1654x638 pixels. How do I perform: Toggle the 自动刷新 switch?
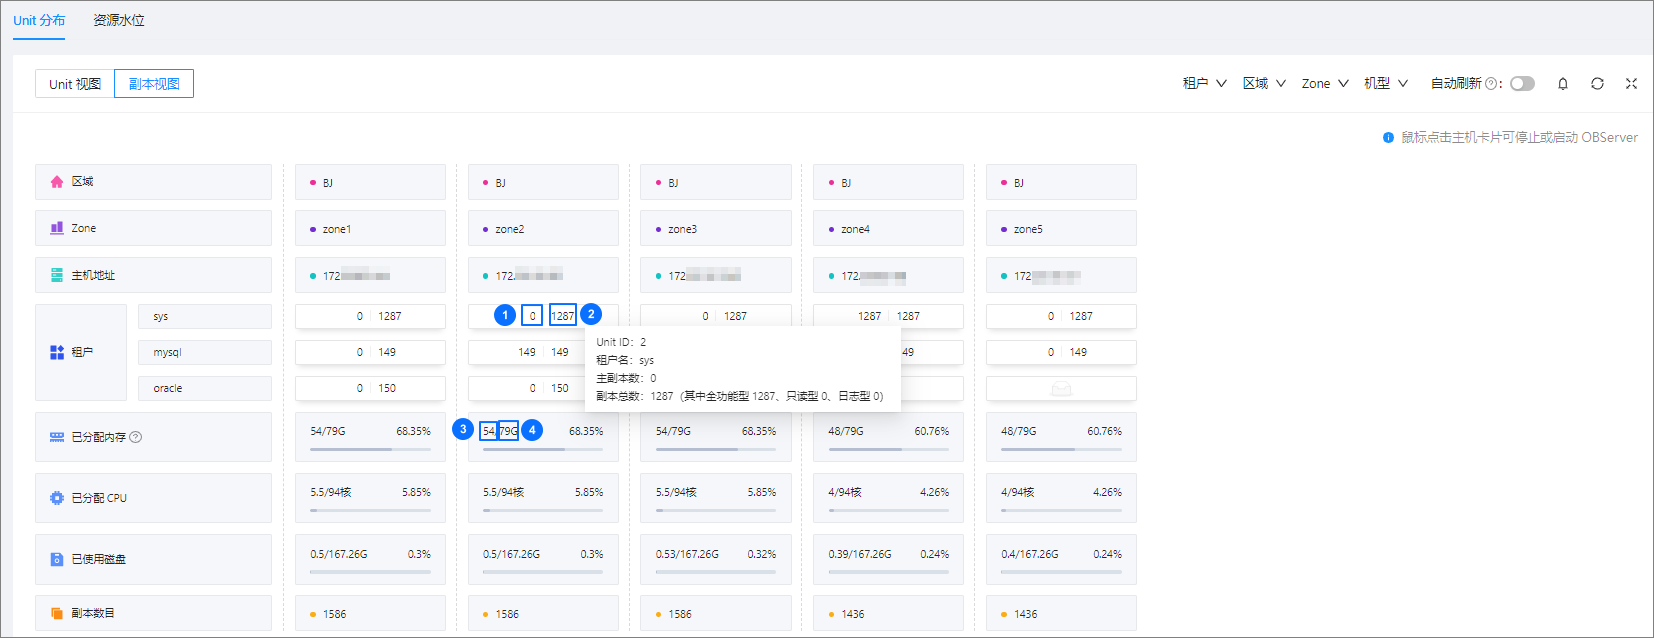pyautogui.click(x=1522, y=84)
